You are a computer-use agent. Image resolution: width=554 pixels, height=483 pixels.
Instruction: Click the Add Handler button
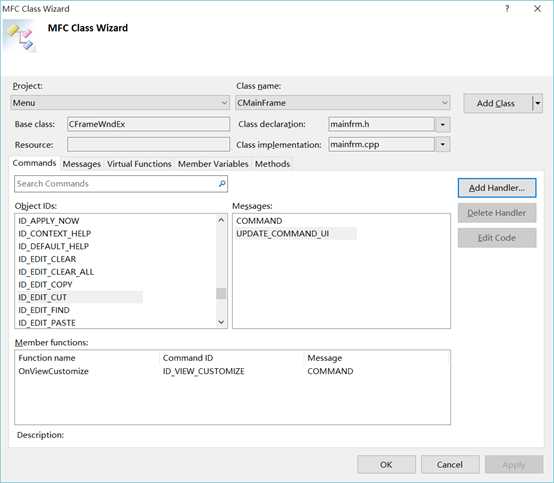[497, 188]
